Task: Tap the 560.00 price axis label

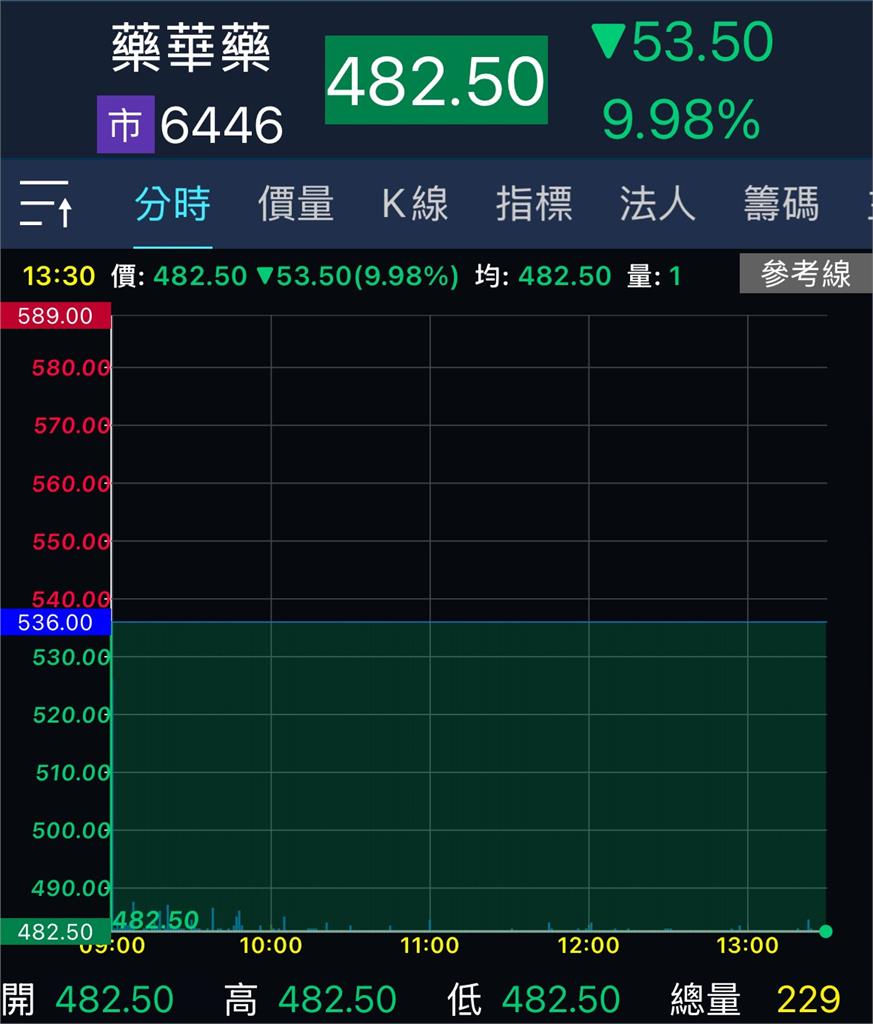Action: point(71,483)
